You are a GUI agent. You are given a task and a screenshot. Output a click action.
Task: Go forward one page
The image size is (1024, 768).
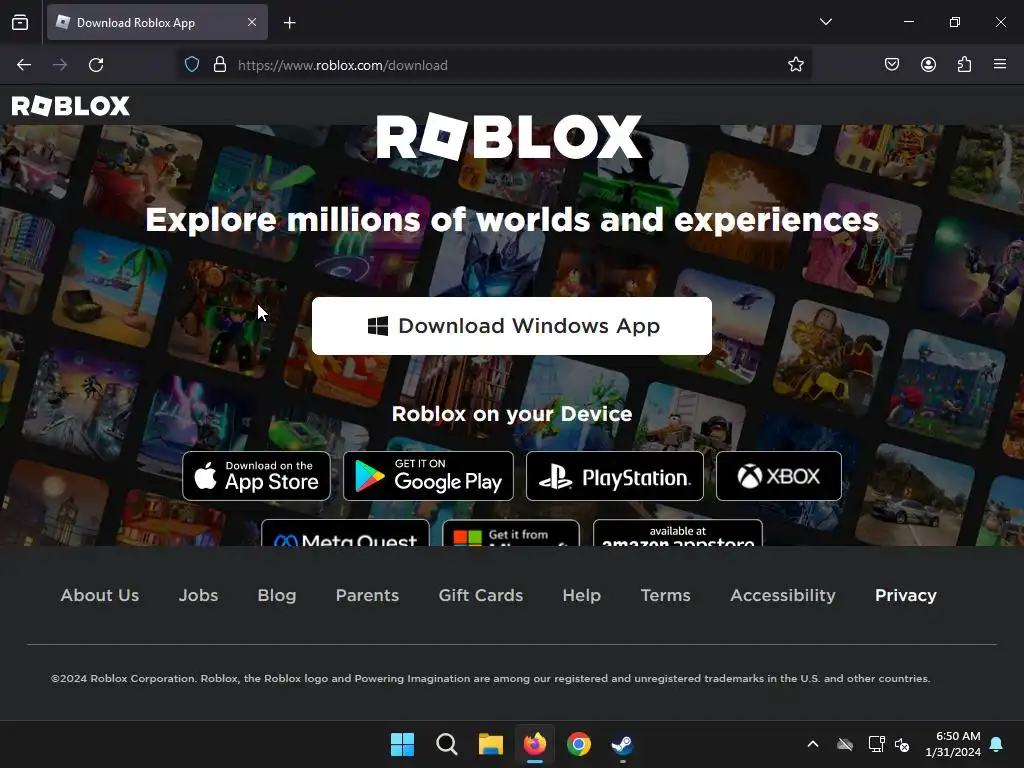[60, 65]
